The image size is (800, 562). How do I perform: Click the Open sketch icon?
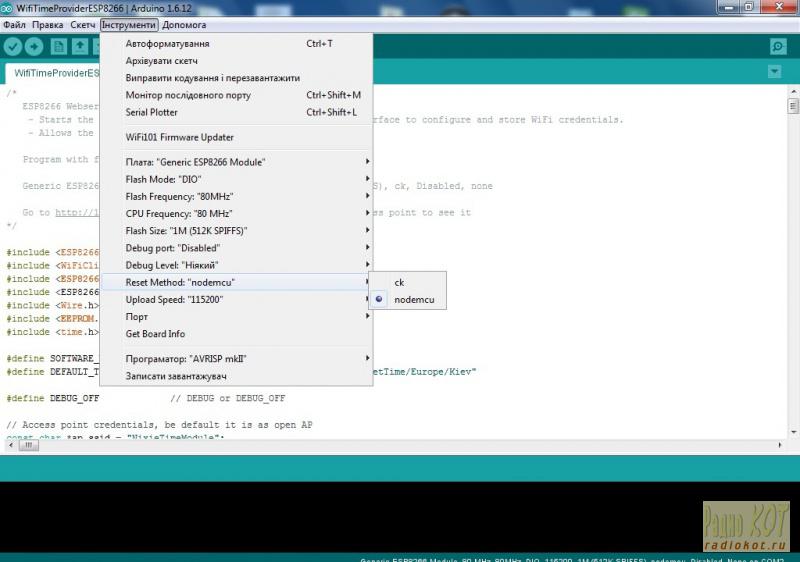point(80,47)
